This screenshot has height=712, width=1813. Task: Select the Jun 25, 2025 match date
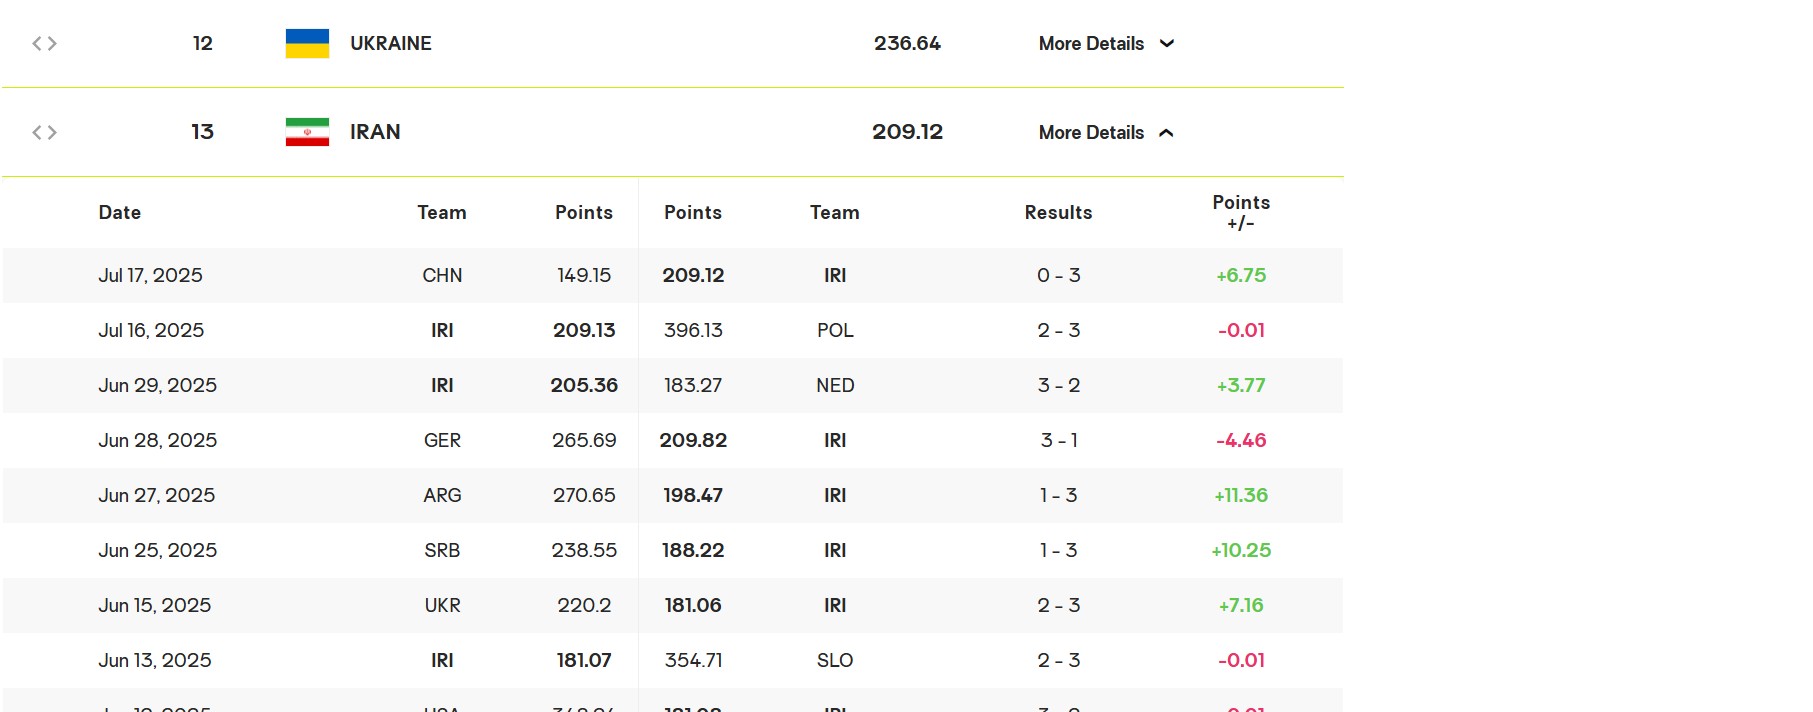point(157,550)
